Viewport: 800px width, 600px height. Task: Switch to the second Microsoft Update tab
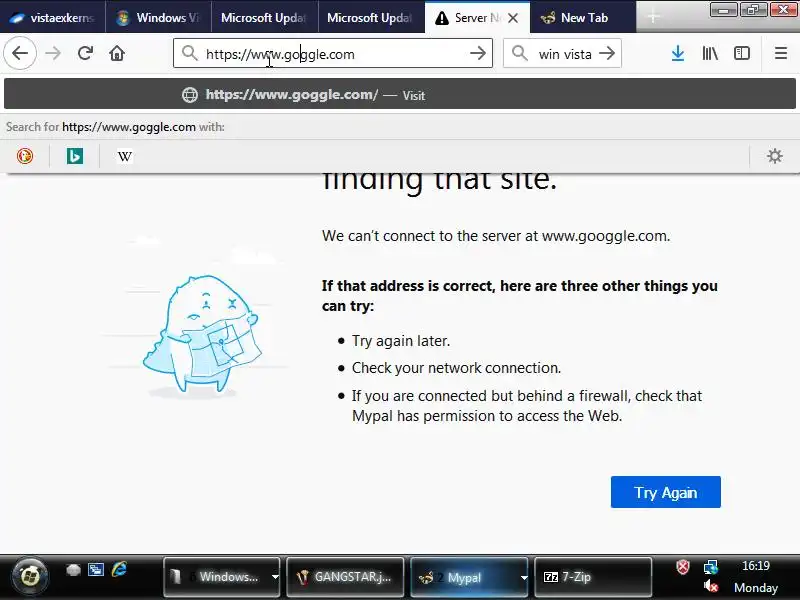[x=371, y=17]
